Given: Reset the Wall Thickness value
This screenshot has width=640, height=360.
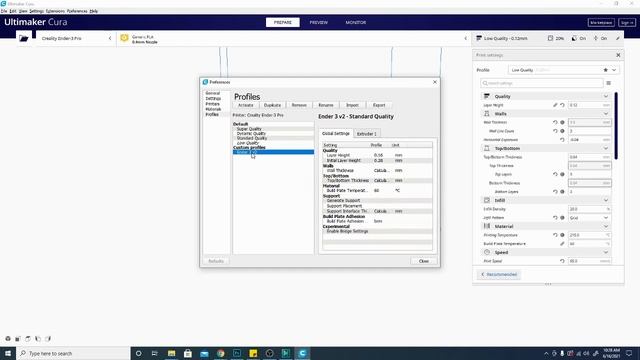Looking at the screenshot, I should [x=555, y=122].
